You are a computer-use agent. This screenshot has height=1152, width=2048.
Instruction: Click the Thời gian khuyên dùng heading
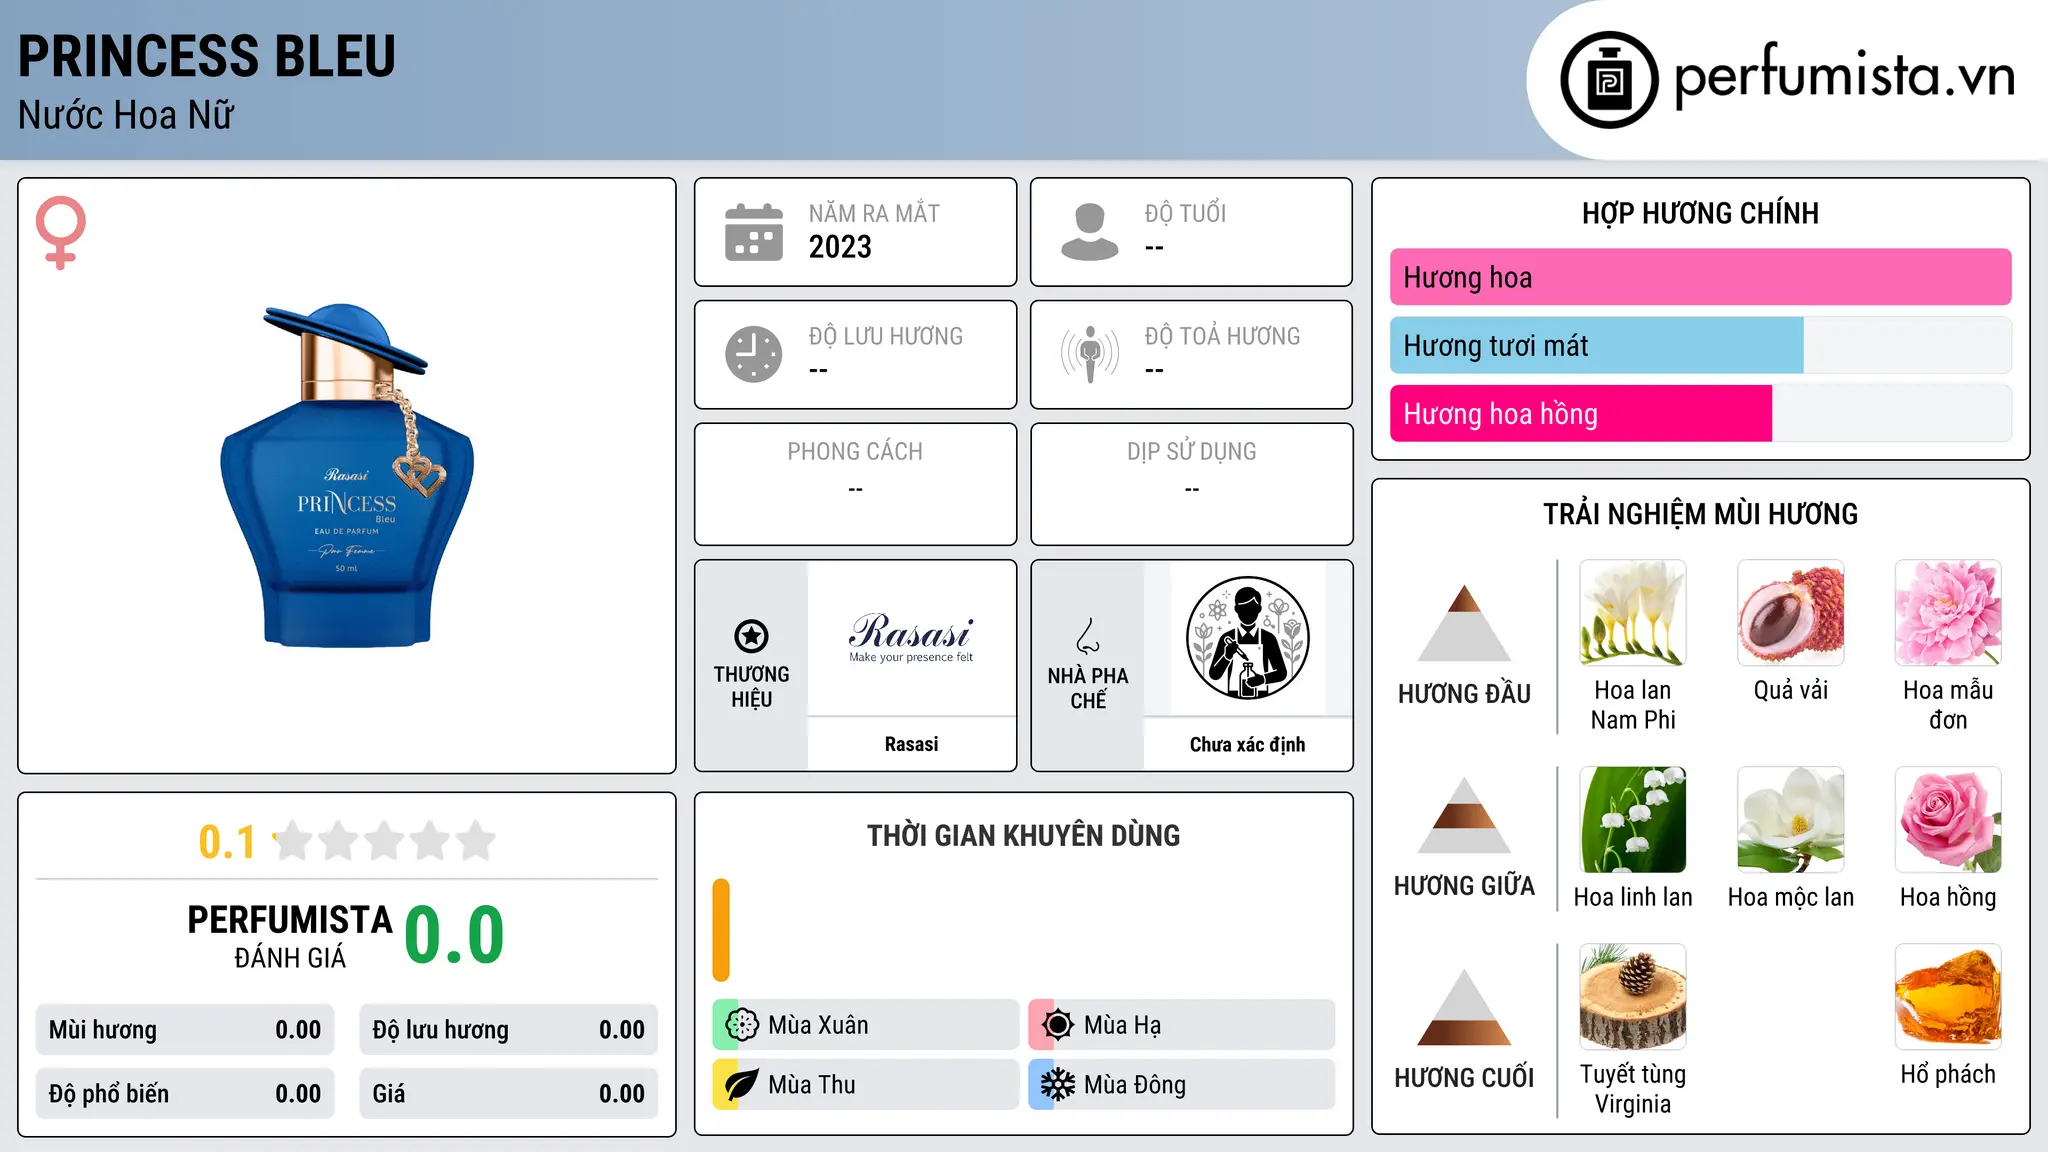pyautogui.click(x=1023, y=835)
